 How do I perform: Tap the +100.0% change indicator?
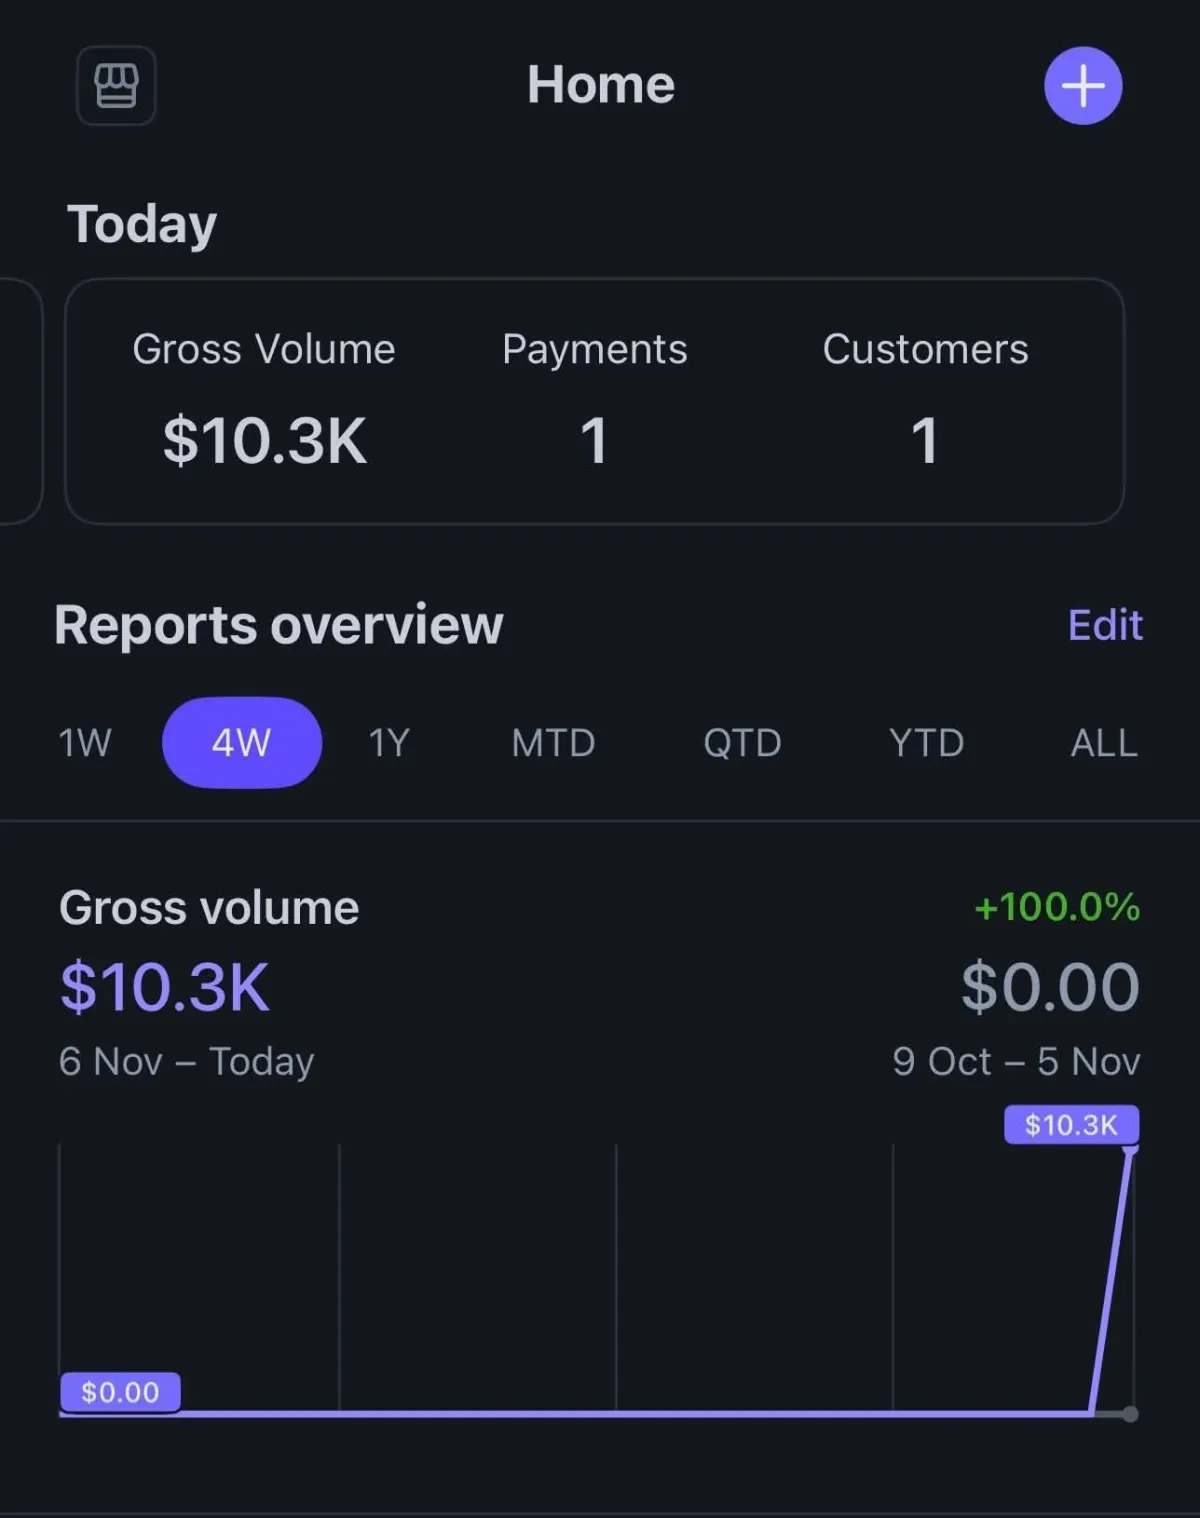tap(1056, 907)
